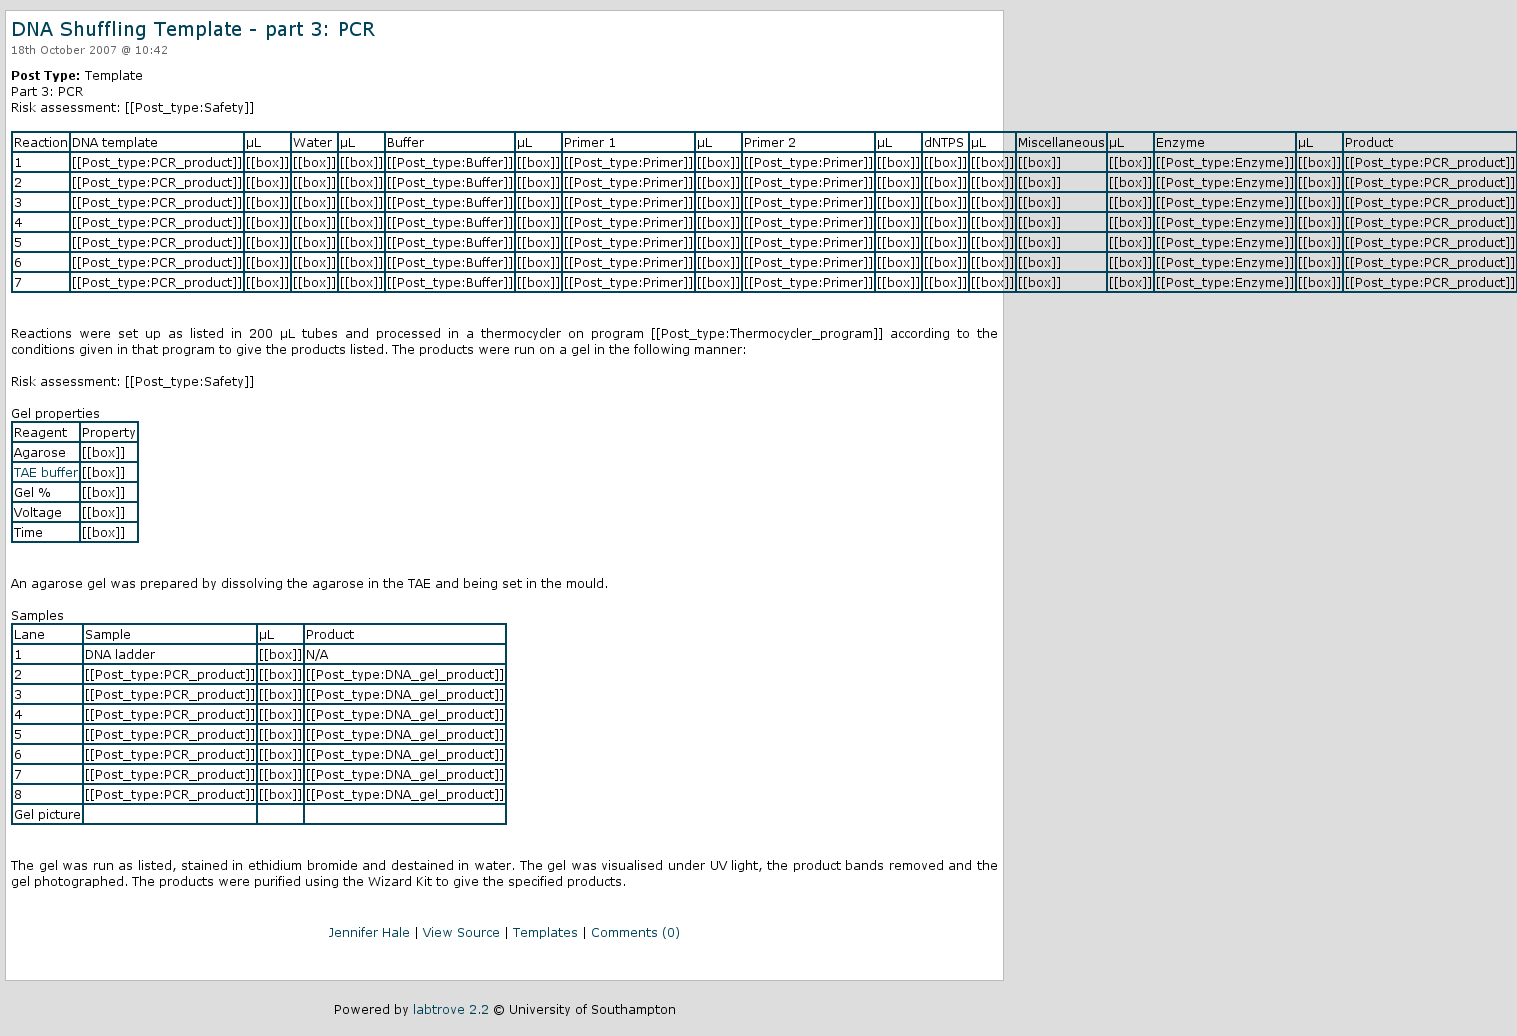
Task: Click the Miscellaneous column header
Action: pos(1060,143)
